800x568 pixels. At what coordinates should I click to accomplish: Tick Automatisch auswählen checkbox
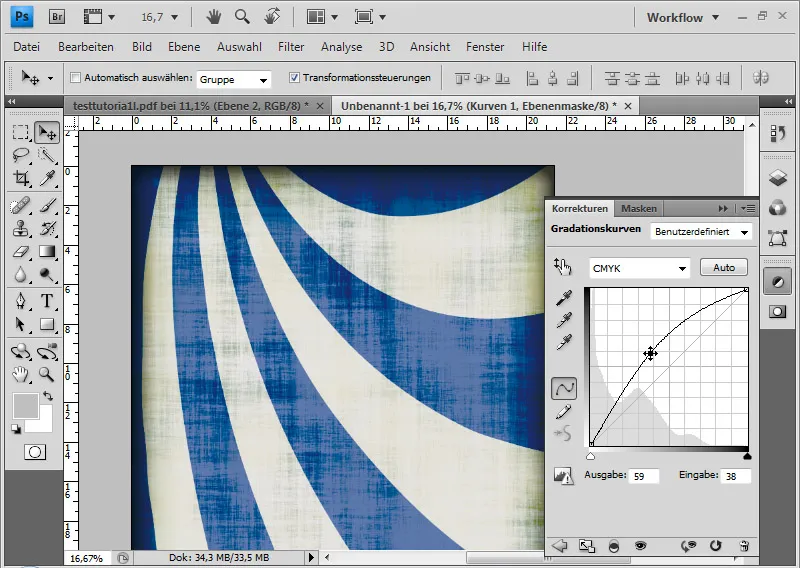click(76, 78)
